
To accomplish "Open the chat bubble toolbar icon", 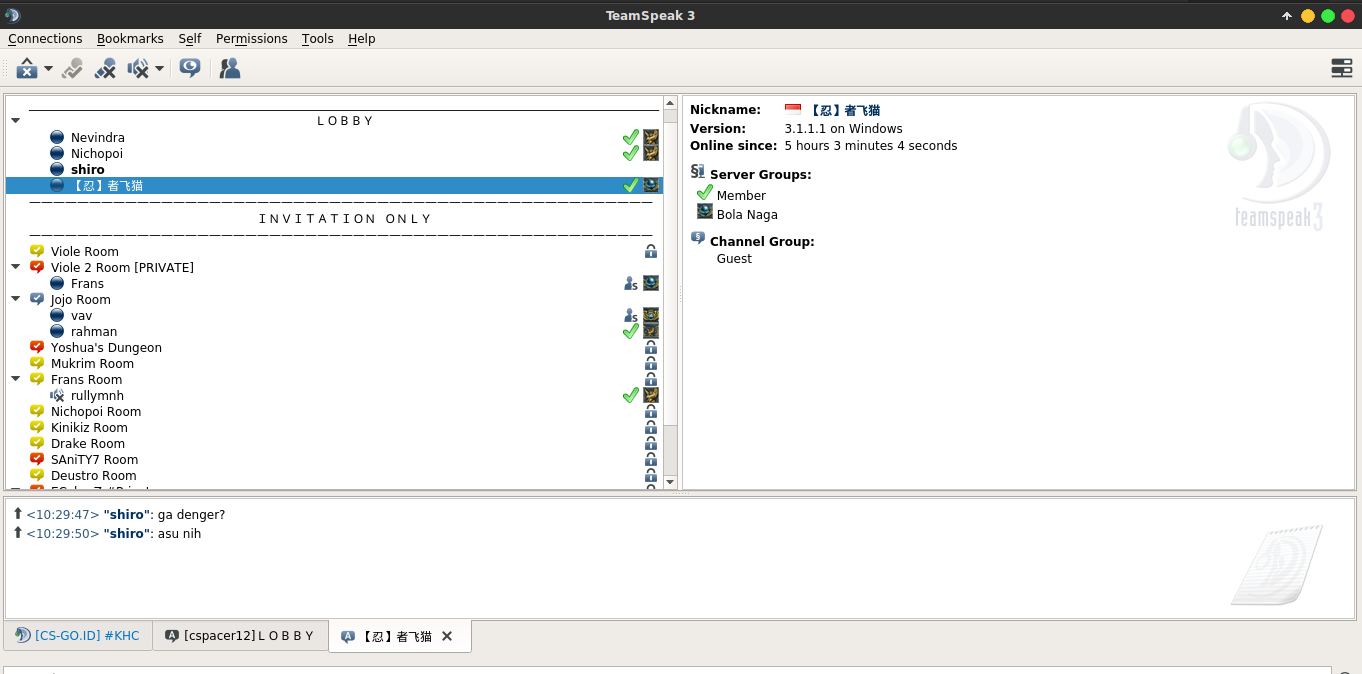I will point(190,68).
